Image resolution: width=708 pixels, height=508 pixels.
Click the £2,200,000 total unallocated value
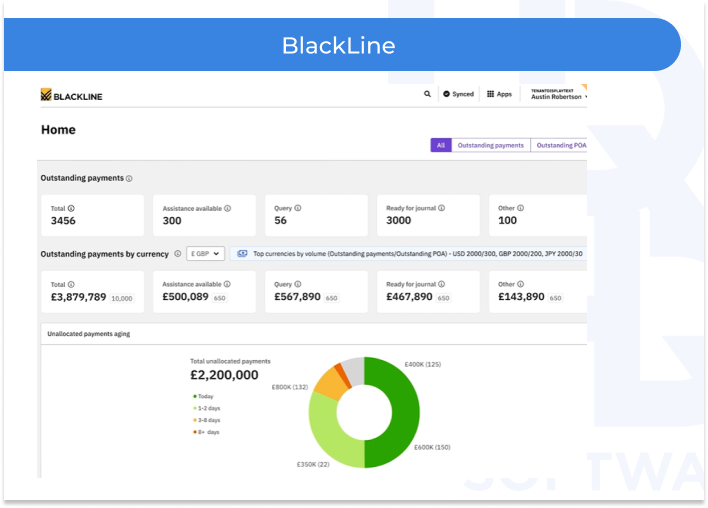224,375
